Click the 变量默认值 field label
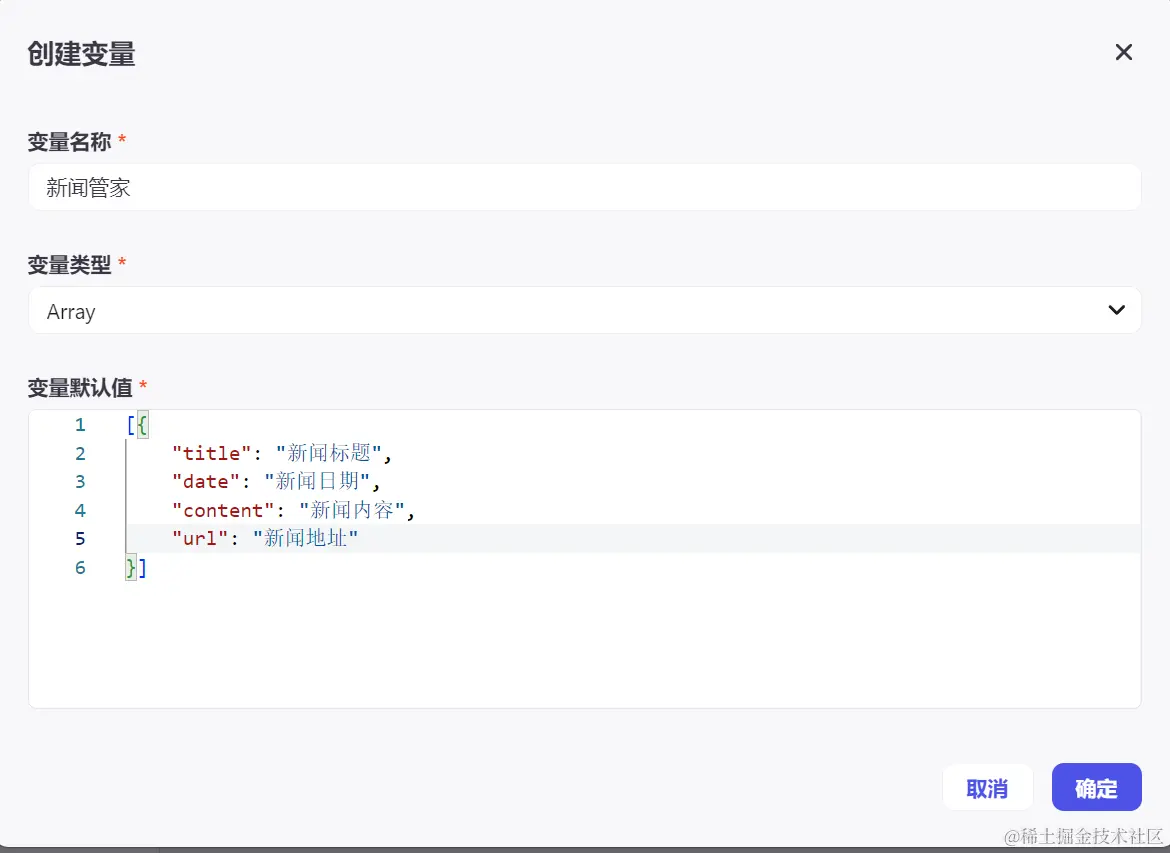 80,387
